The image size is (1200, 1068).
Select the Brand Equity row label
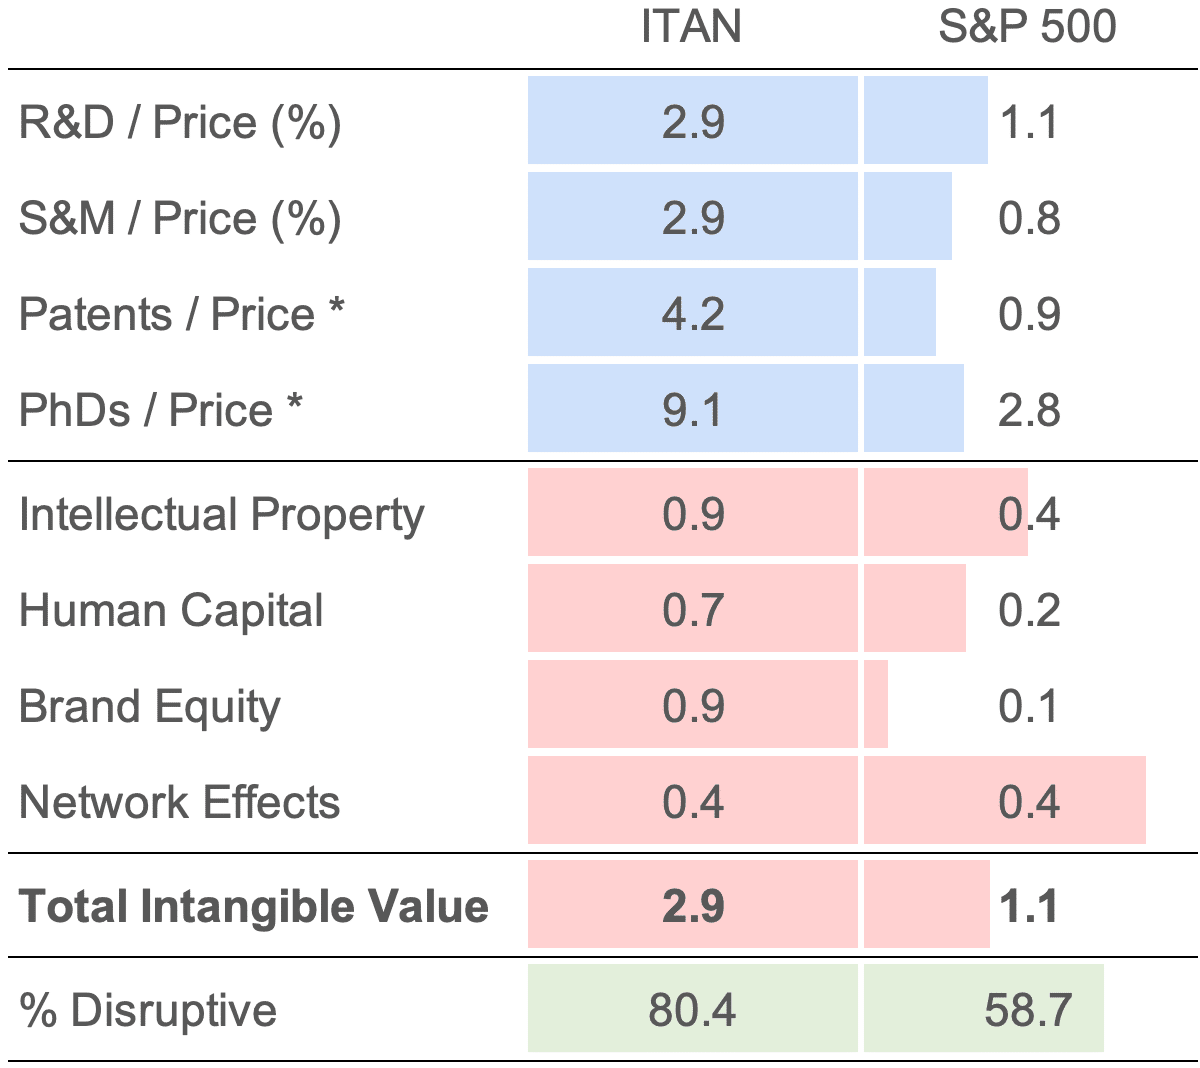(150, 707)
